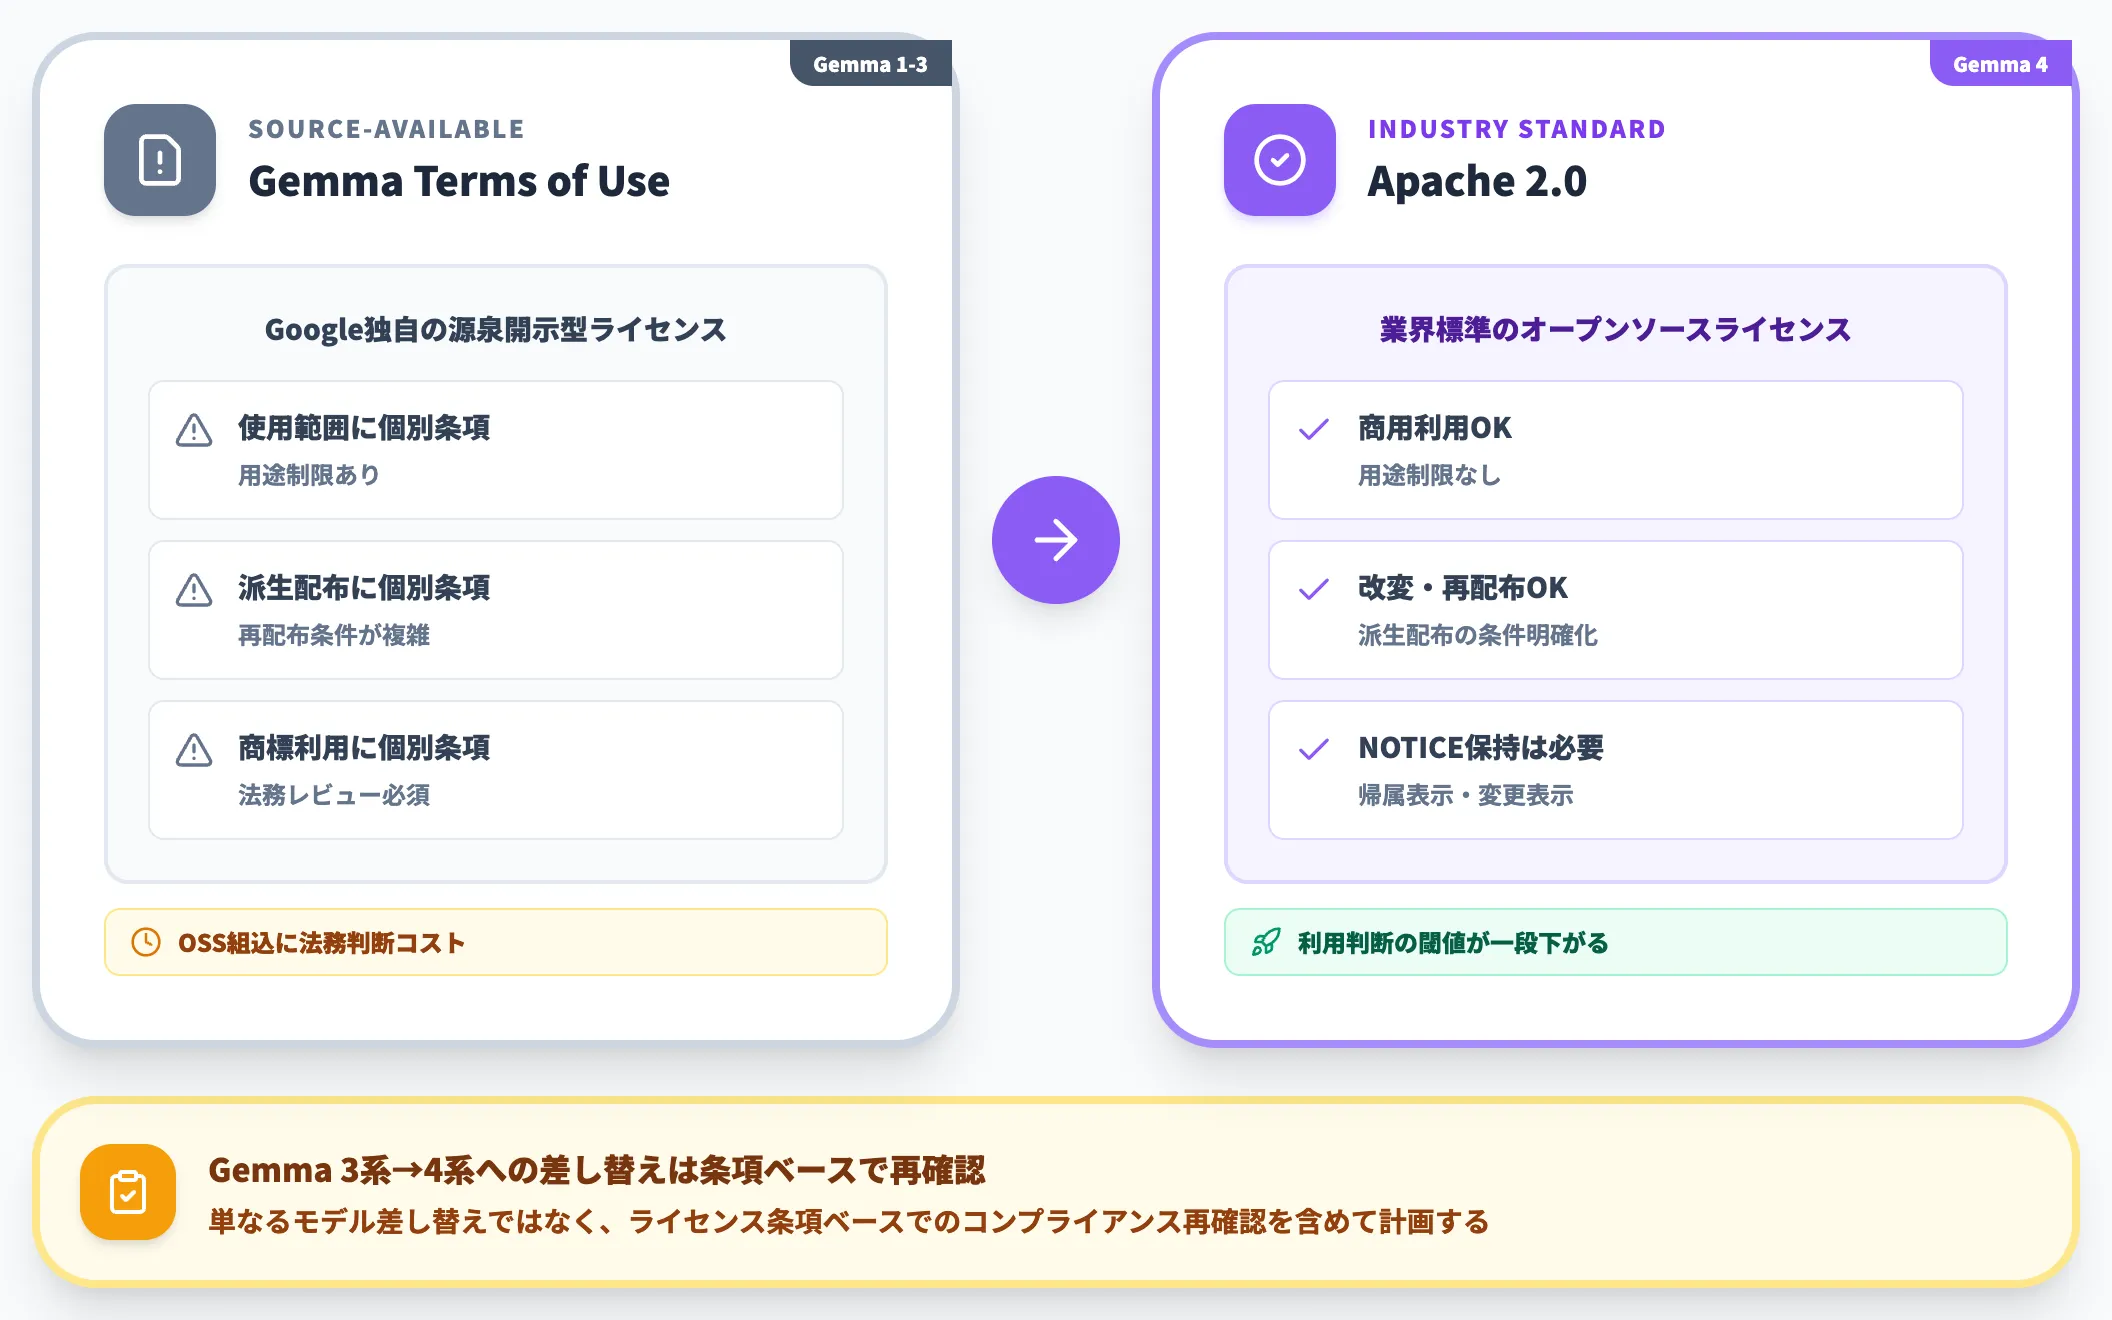Click 業界標準のオープンソースライセンス title
This screenshot has height=1320, width=2112.
pyautogui.click(x=1615, y=329)
